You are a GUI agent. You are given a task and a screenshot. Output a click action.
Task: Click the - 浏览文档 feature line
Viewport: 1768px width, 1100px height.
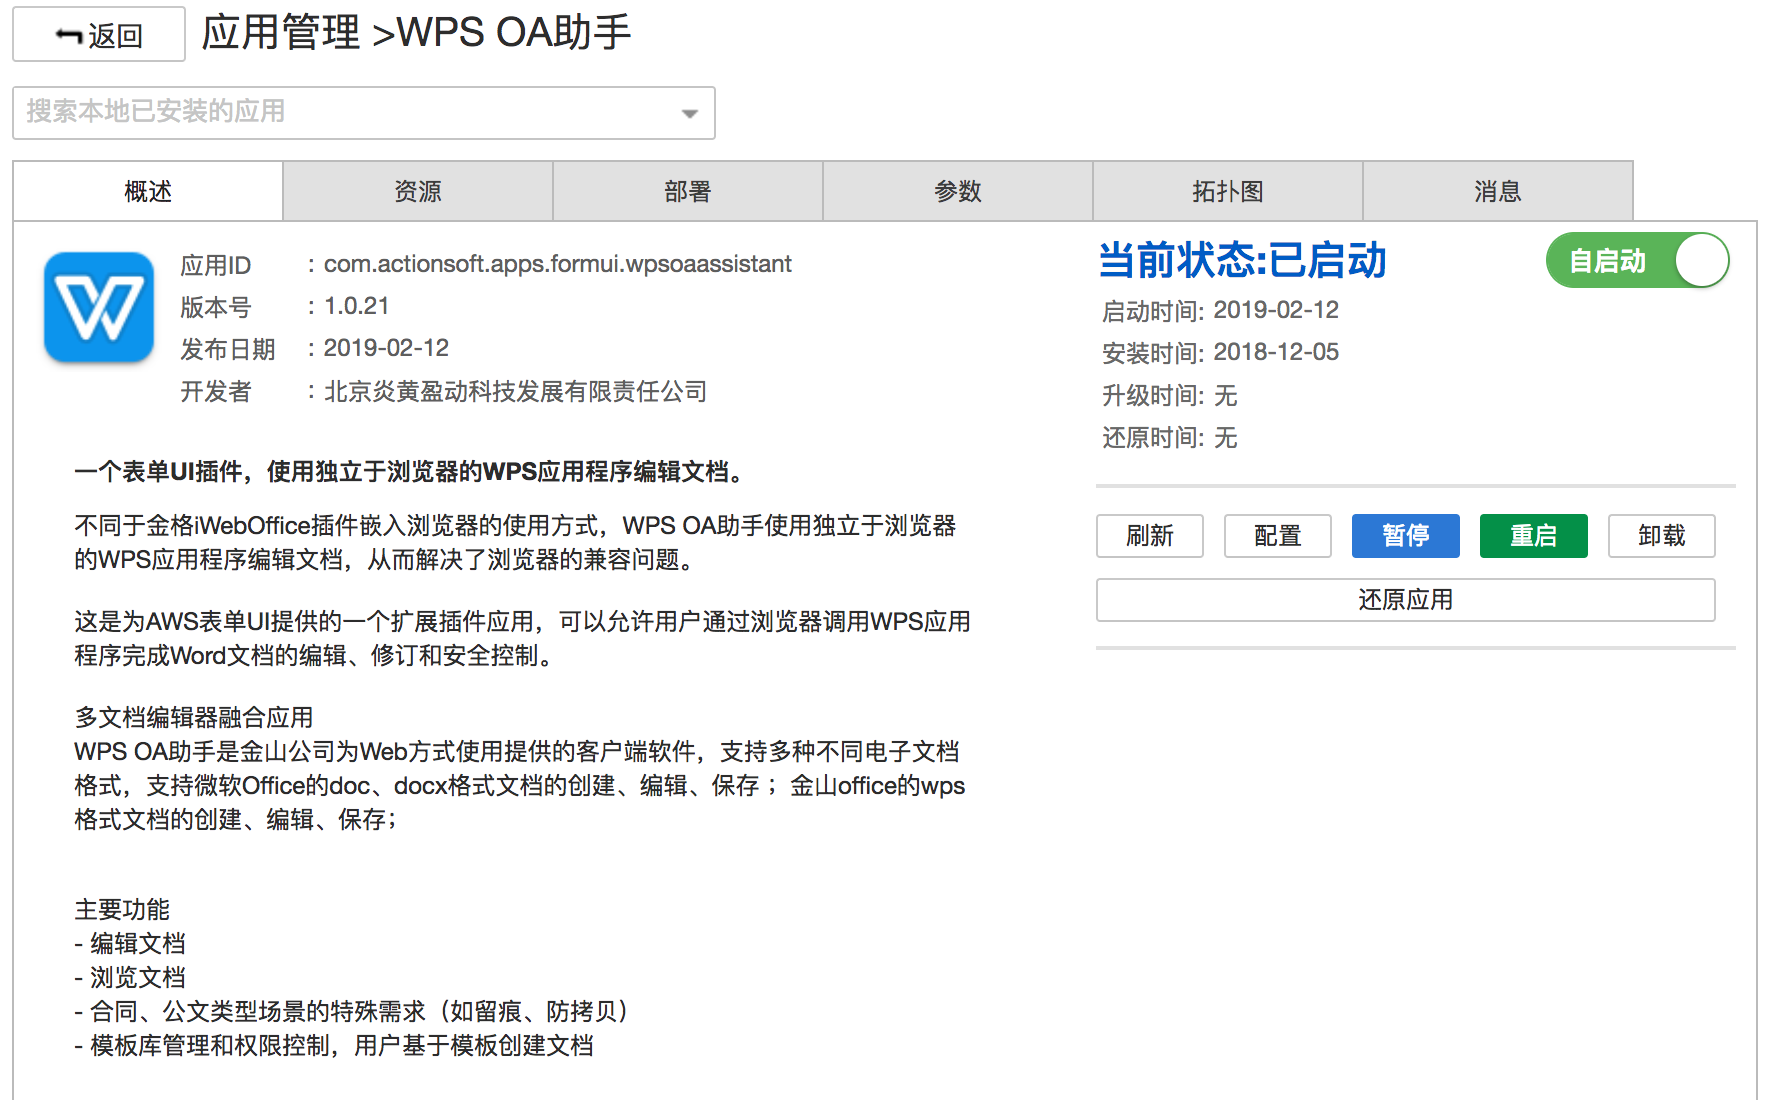pos(130,977)
